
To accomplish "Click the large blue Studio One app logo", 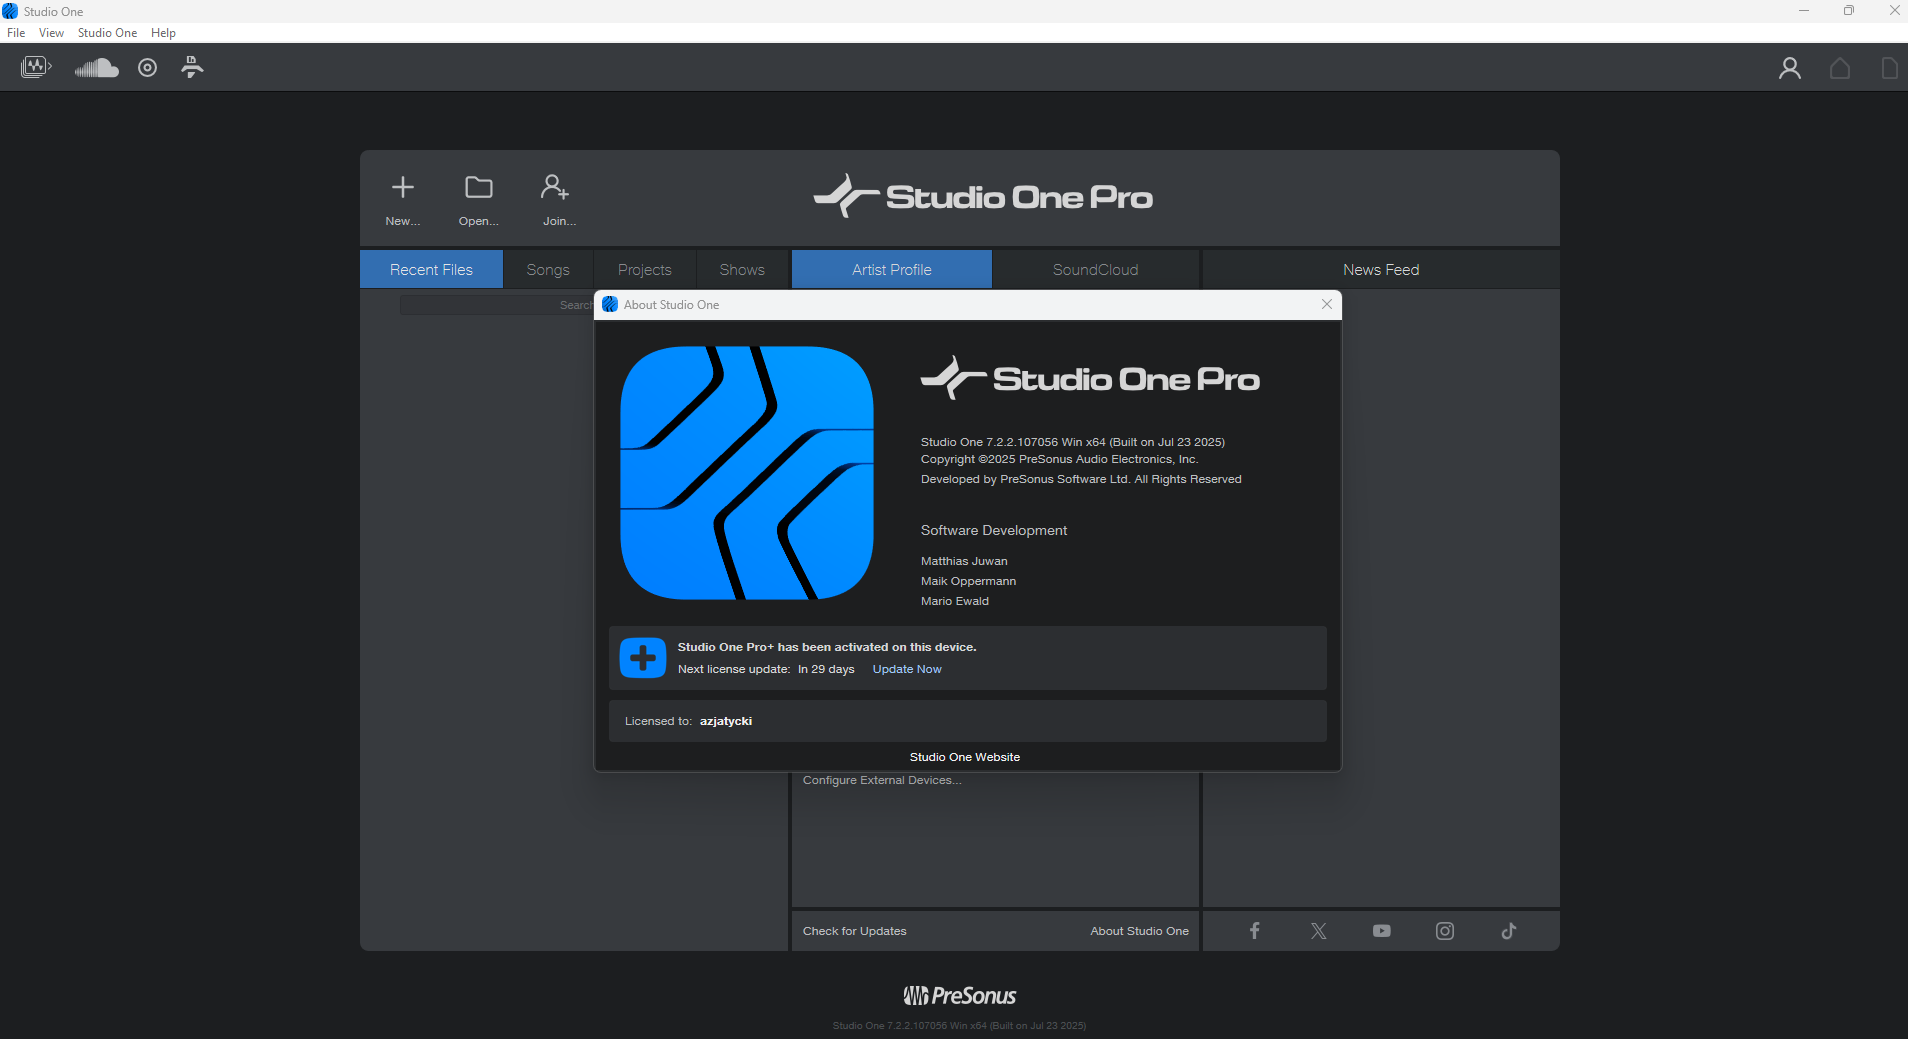I will pyautogui.click(x=747, y=473).
